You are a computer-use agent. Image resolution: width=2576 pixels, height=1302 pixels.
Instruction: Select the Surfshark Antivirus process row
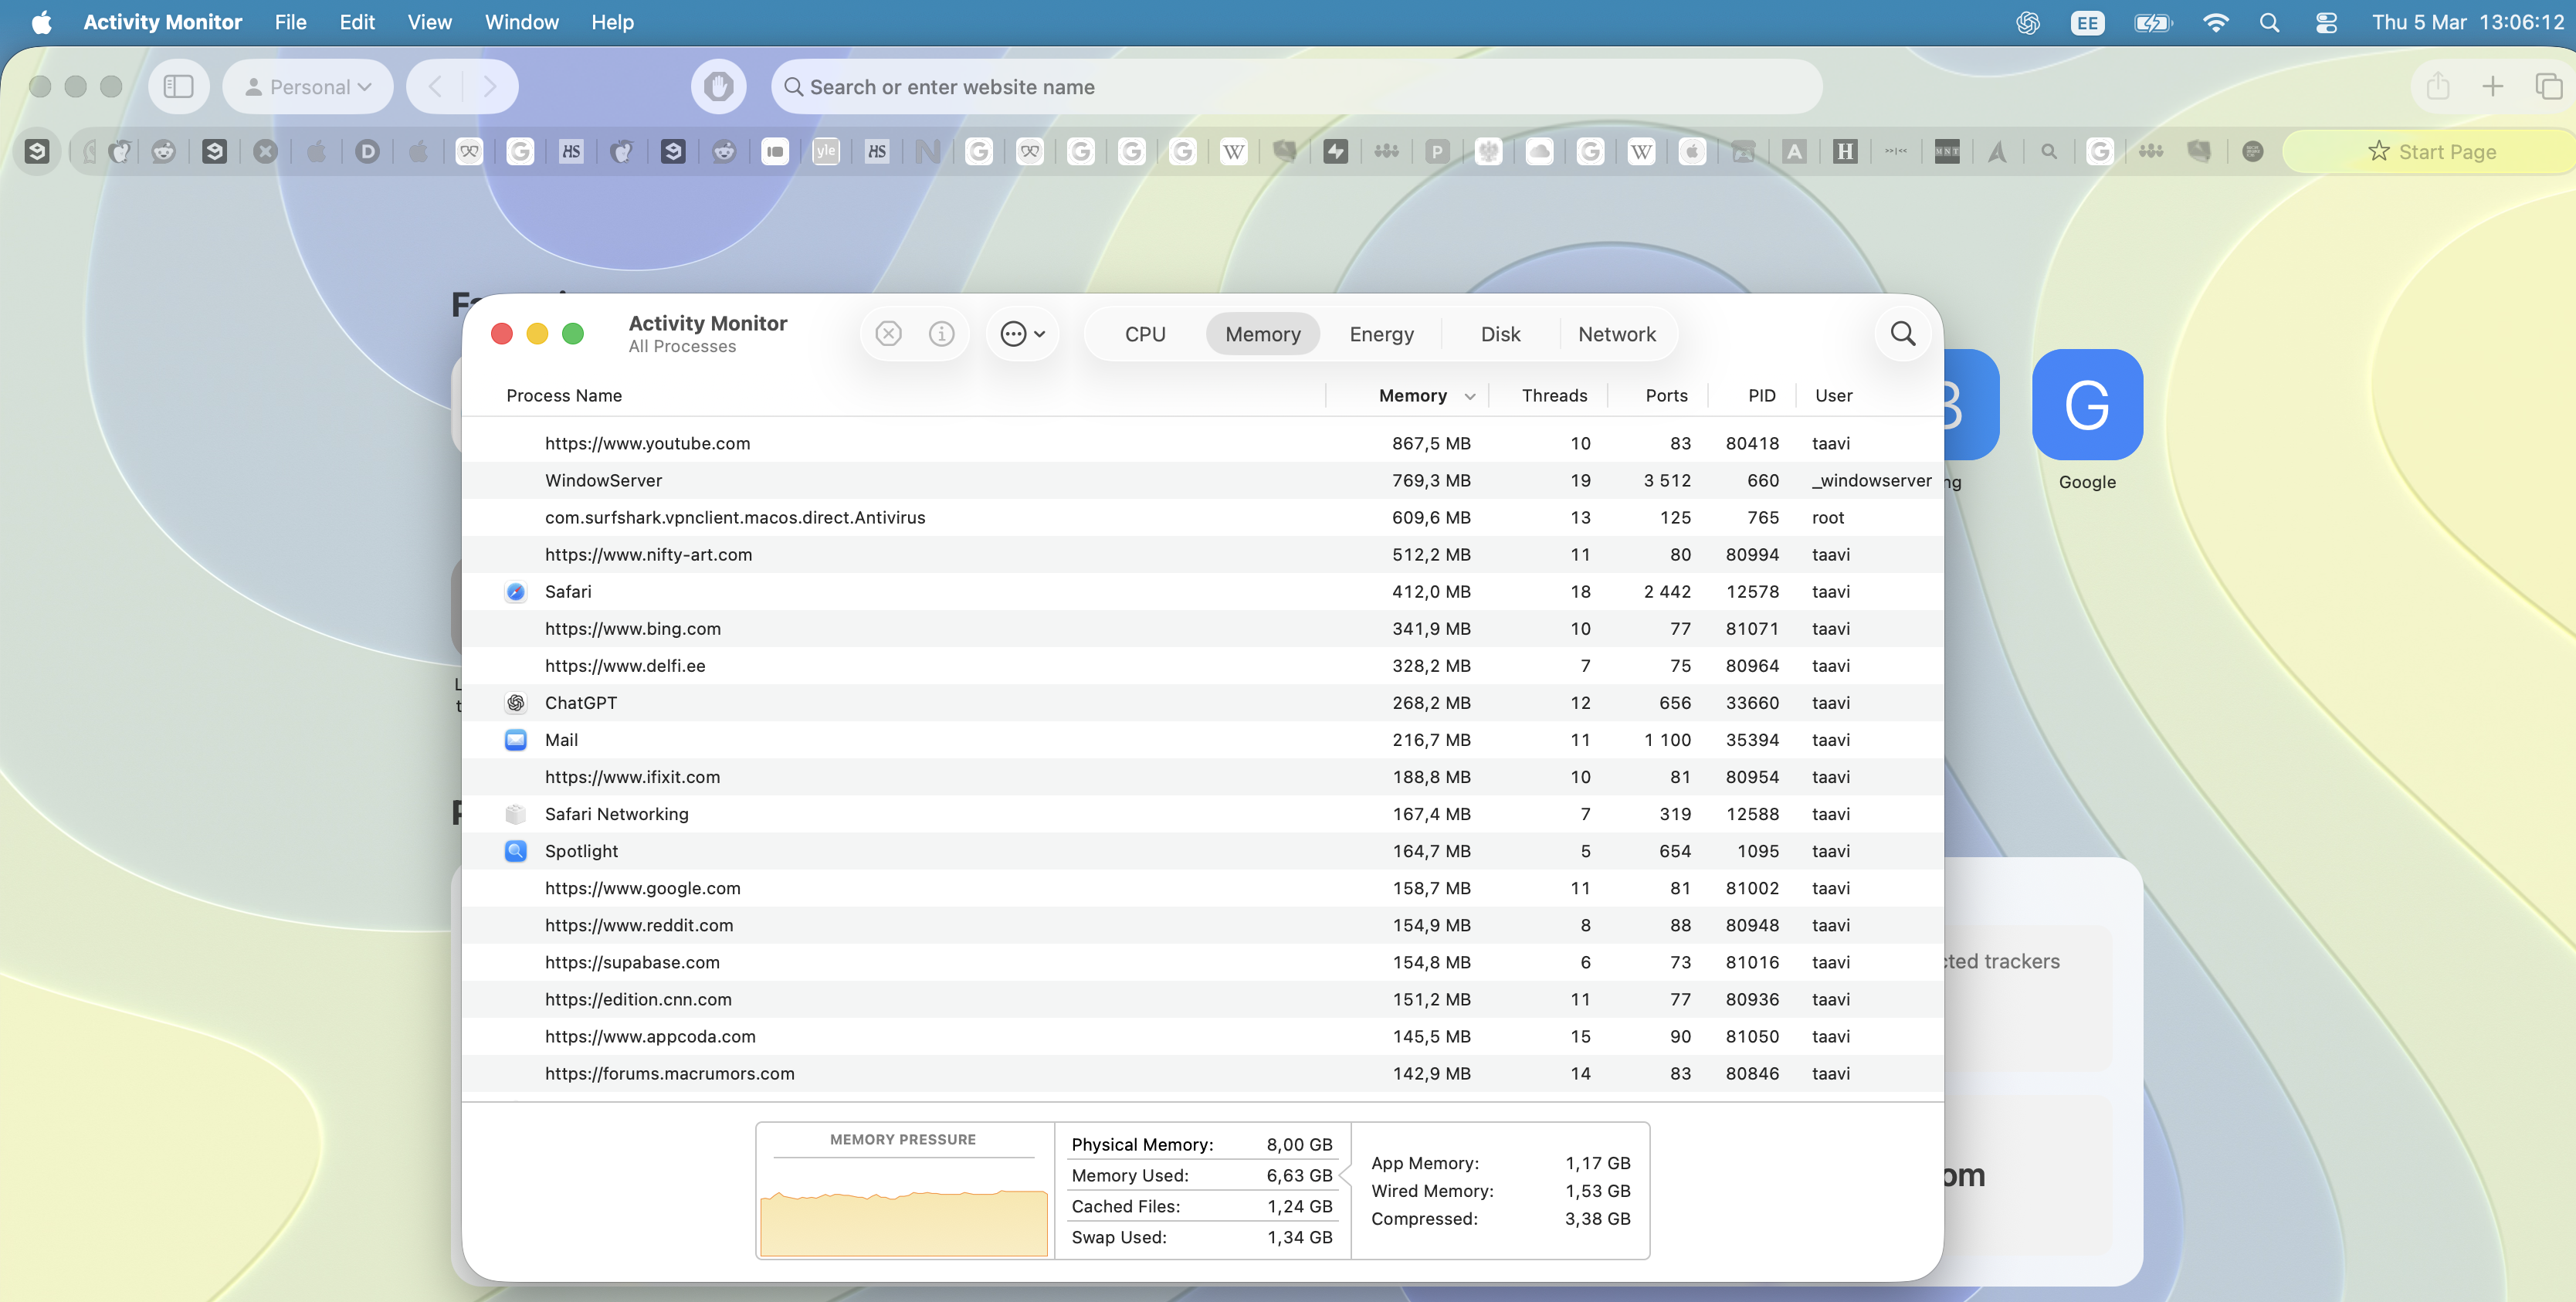[1202, 518]
